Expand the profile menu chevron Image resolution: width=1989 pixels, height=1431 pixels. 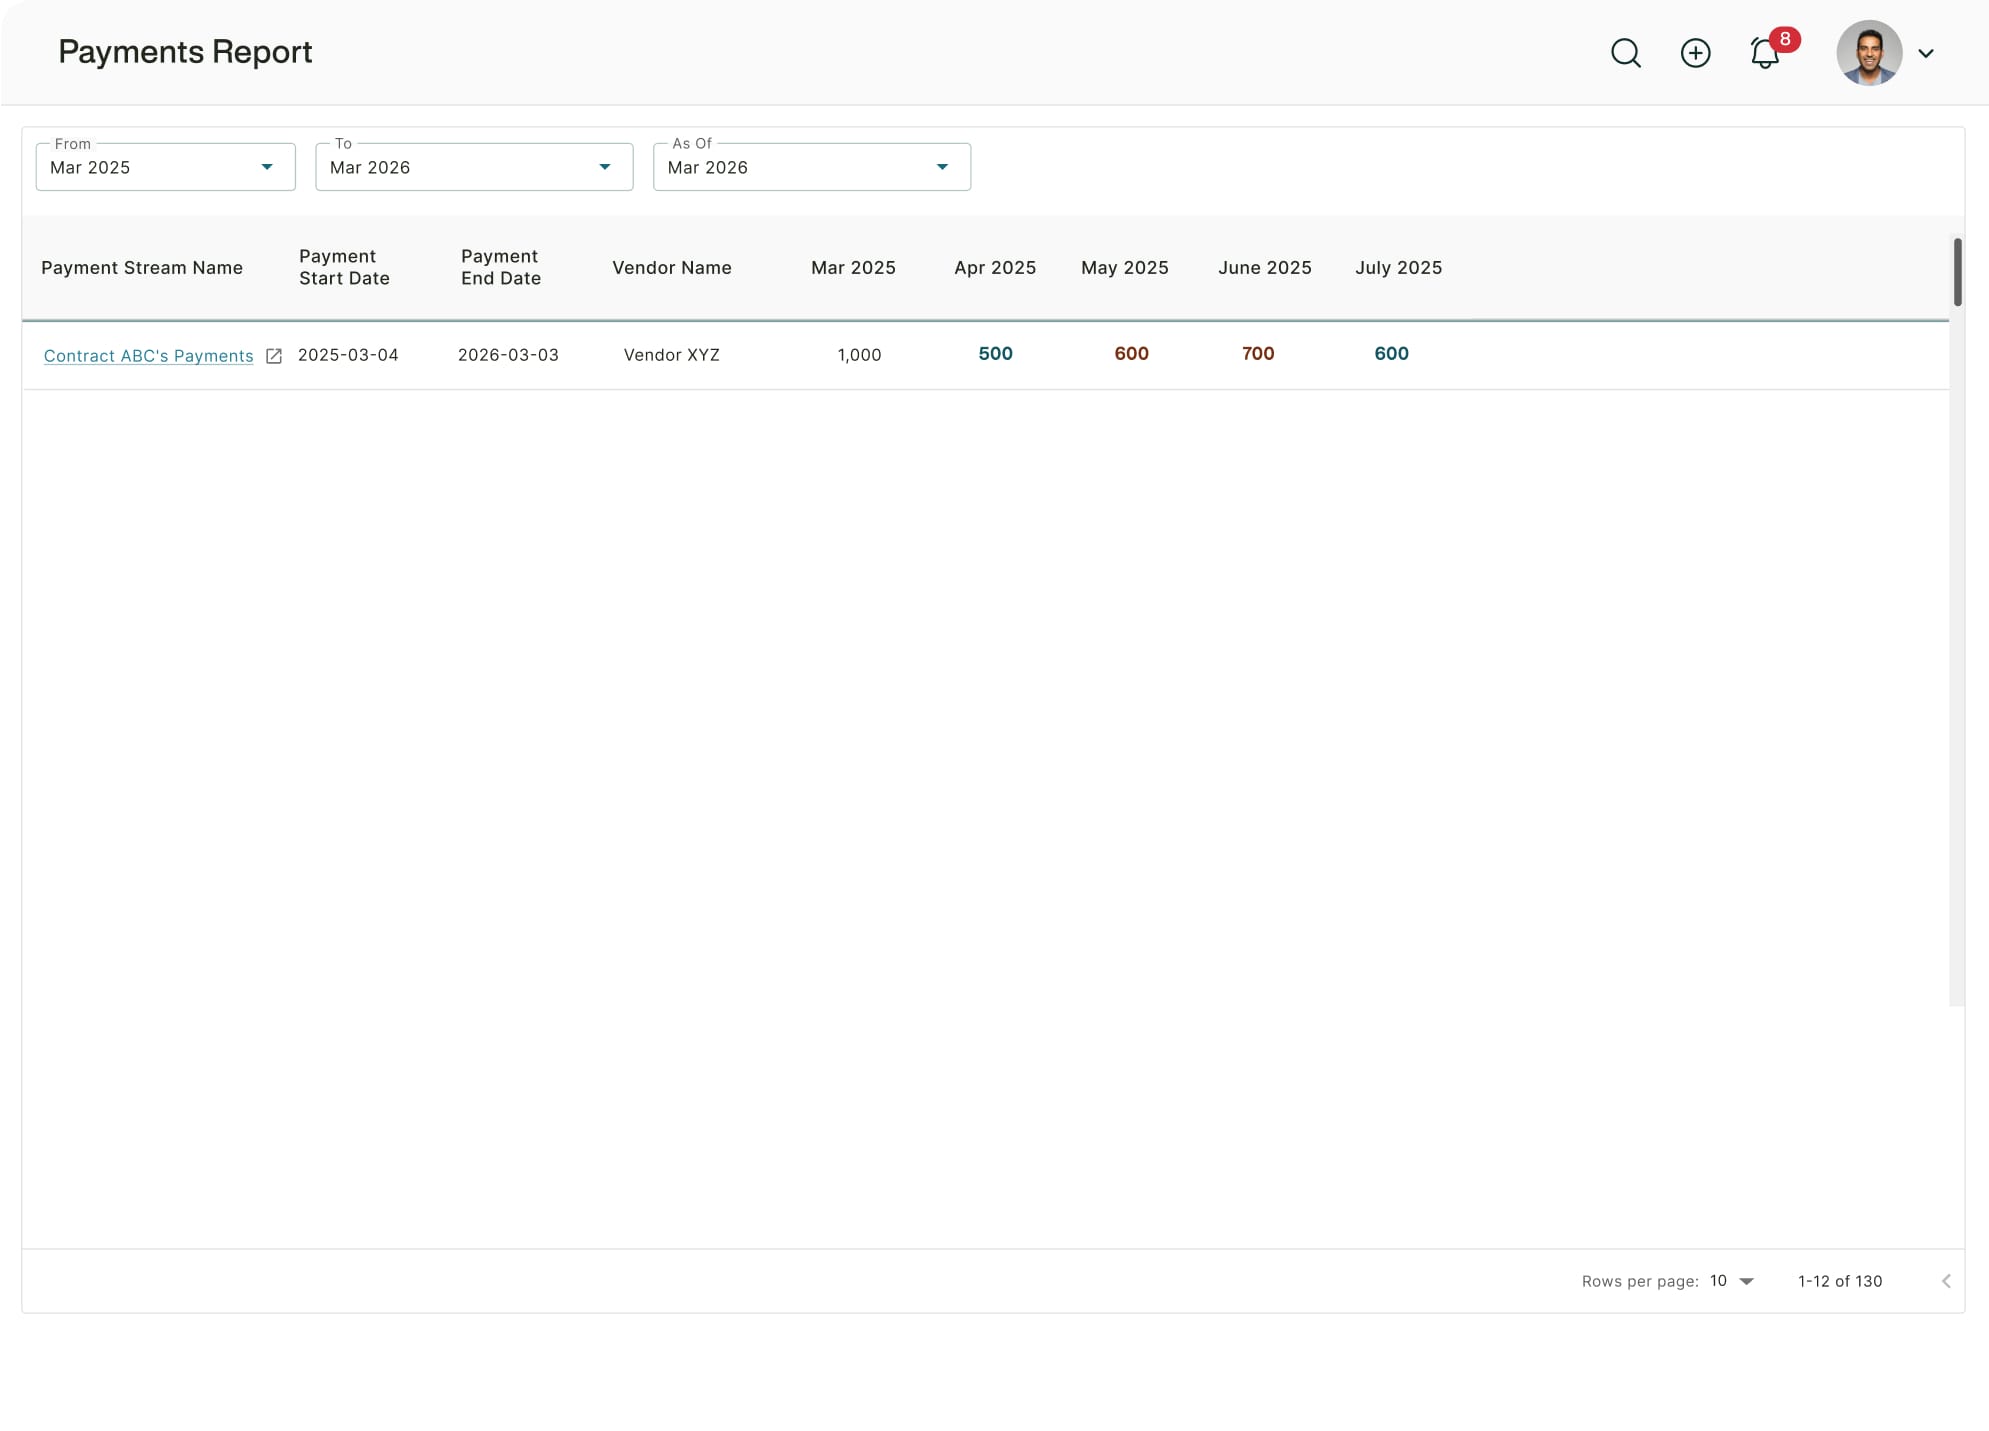(1925, 54)
